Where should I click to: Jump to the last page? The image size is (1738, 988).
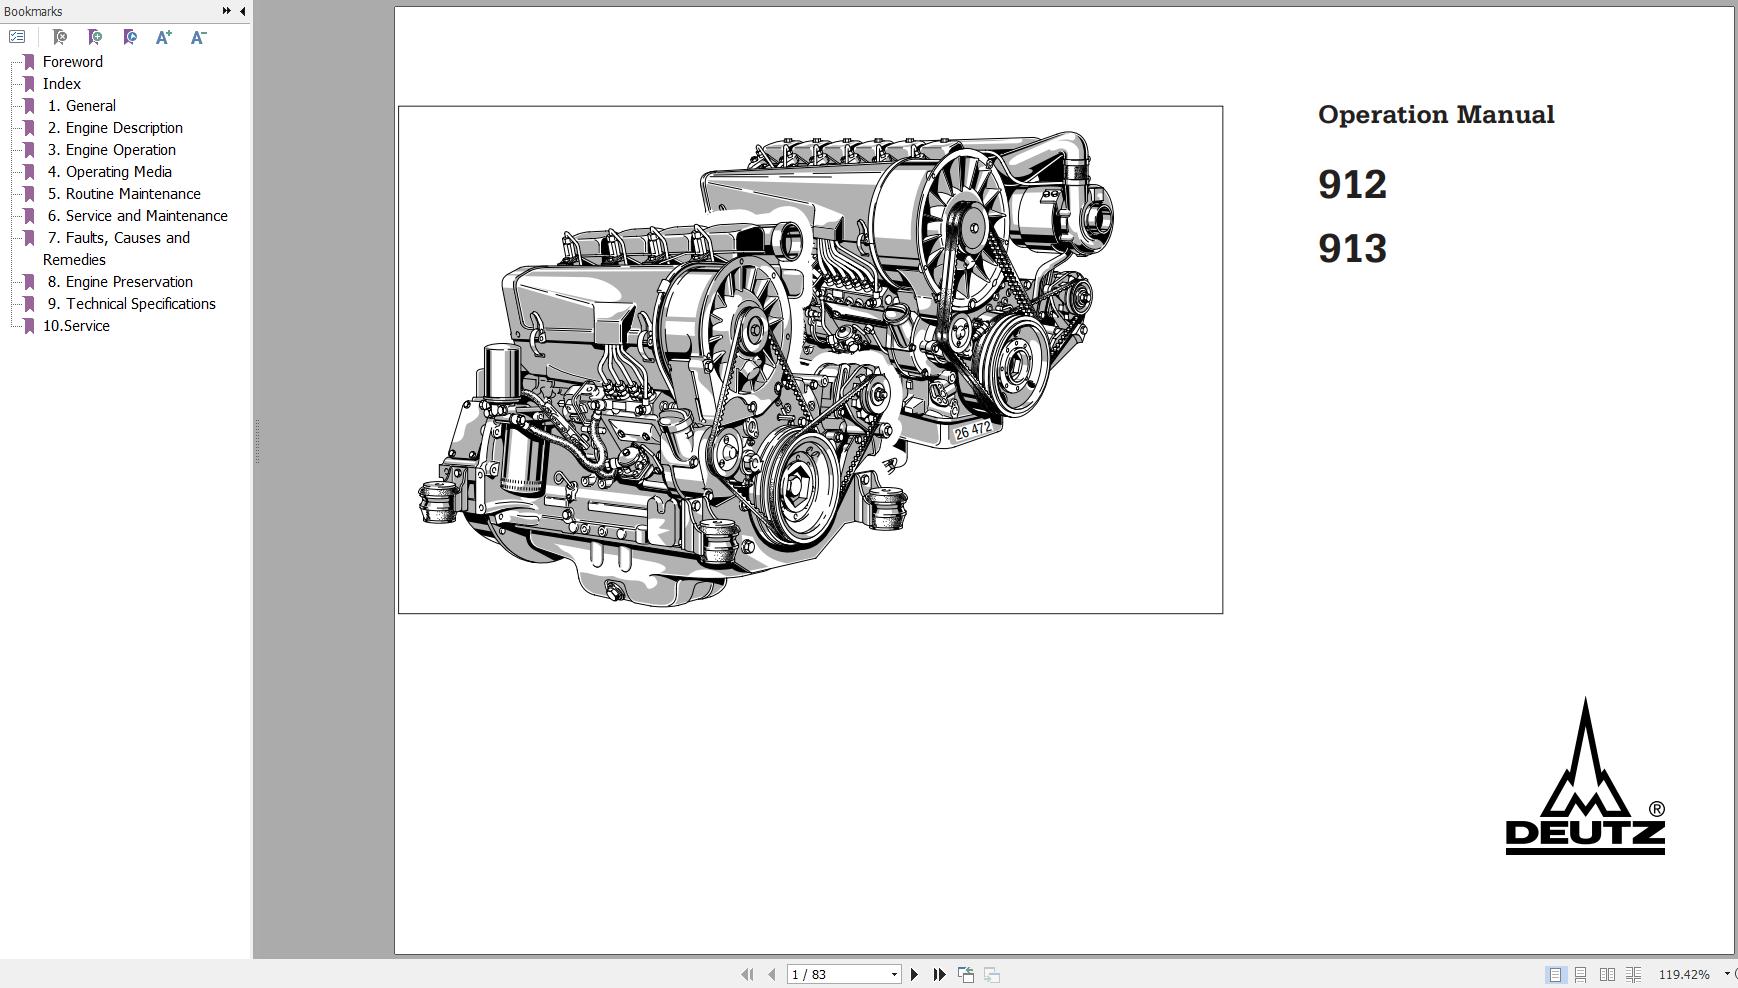click(939, 974)
